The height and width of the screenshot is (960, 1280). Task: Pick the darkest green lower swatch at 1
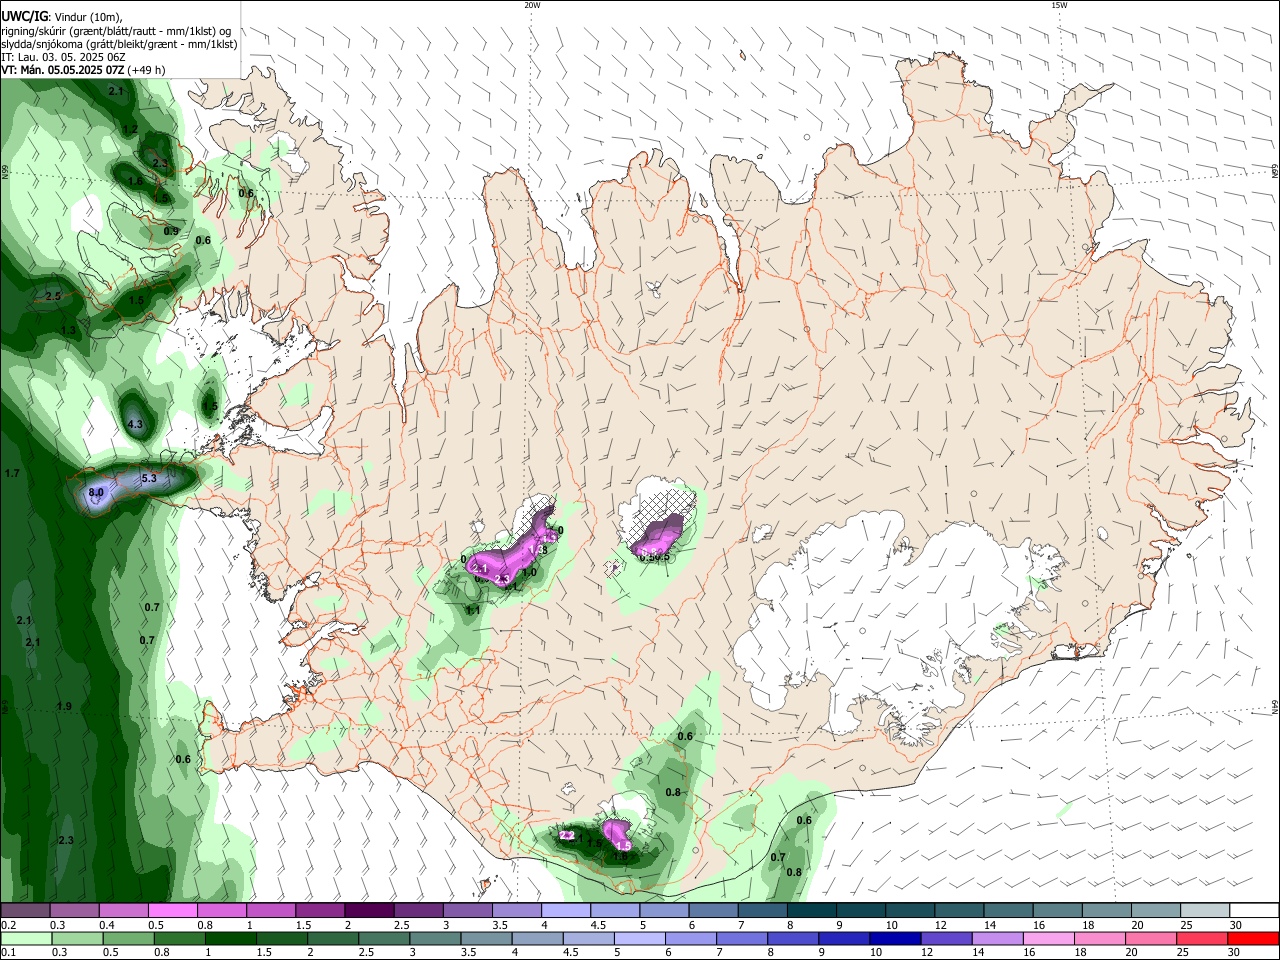pyautogui.click(x=231, y=938)
